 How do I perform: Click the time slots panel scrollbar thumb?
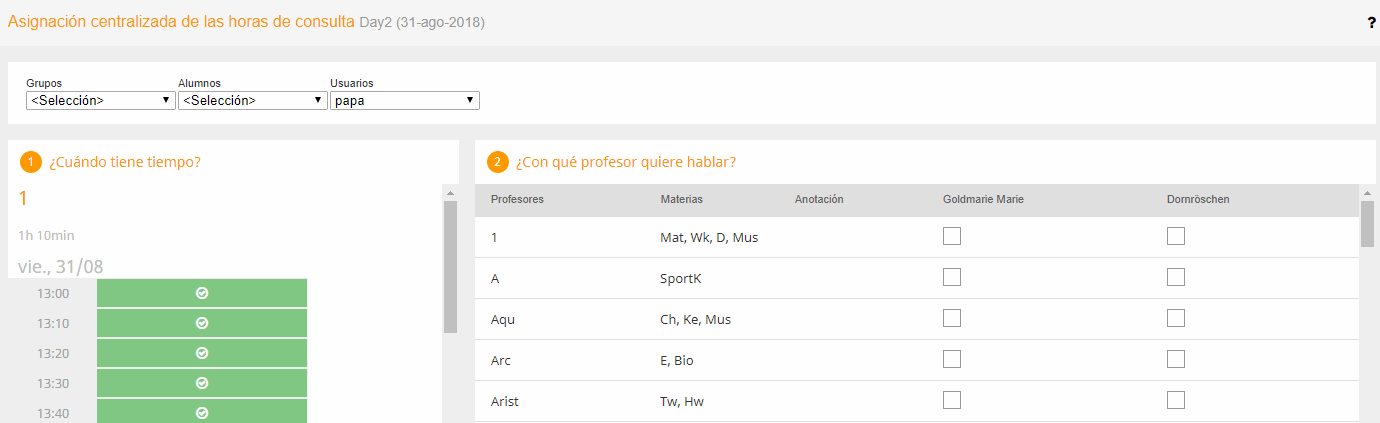tap(450, 266)
